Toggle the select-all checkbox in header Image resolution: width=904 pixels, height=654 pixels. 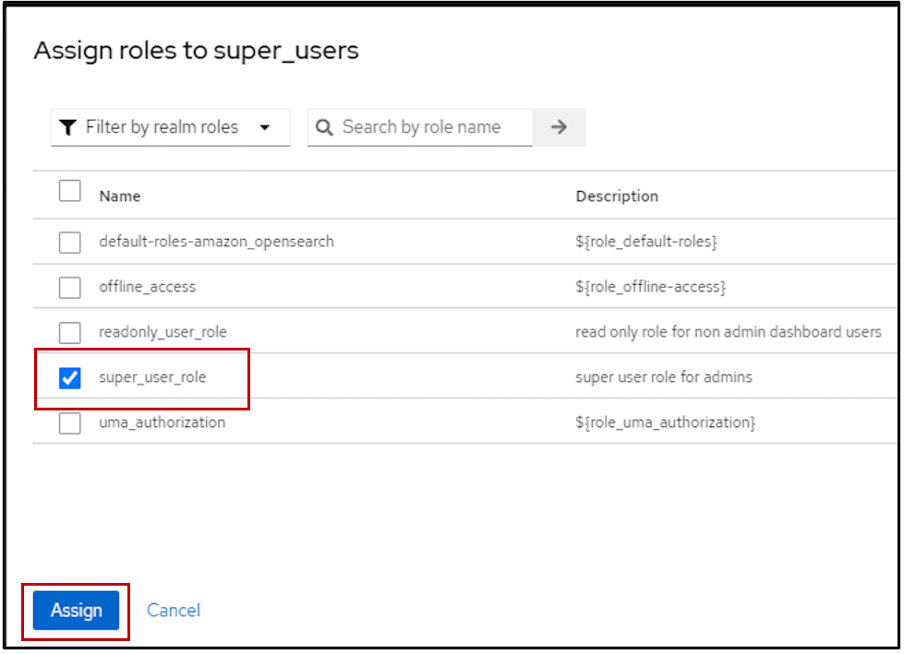click(70, 191)
